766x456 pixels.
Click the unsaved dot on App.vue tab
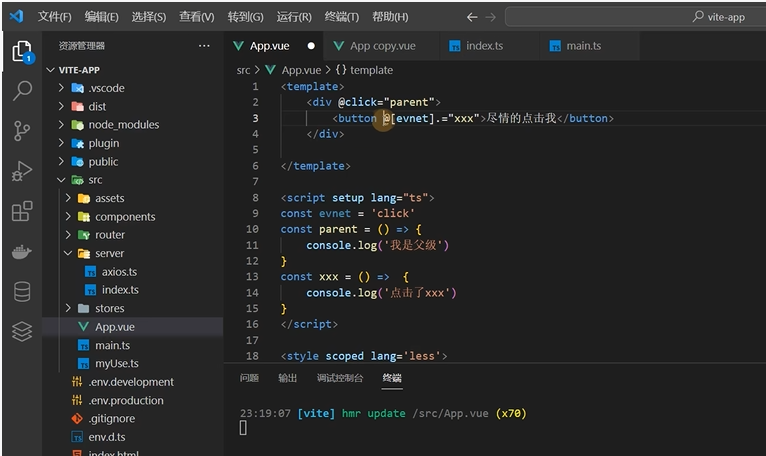[x=311, y=46]
